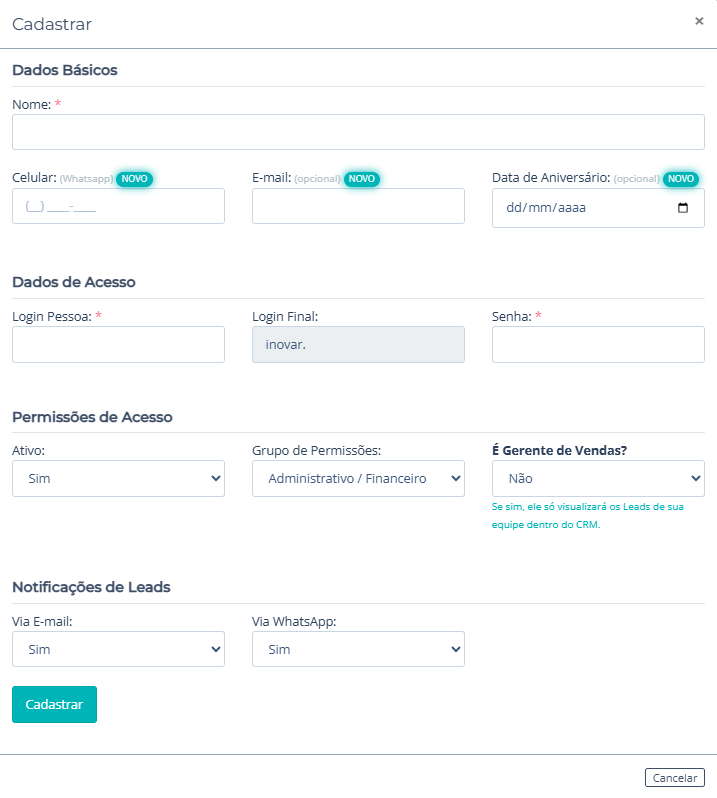The image size is (717, 798).
Task: Click the NOVO badge next to Celular
Action: [134, 178]
